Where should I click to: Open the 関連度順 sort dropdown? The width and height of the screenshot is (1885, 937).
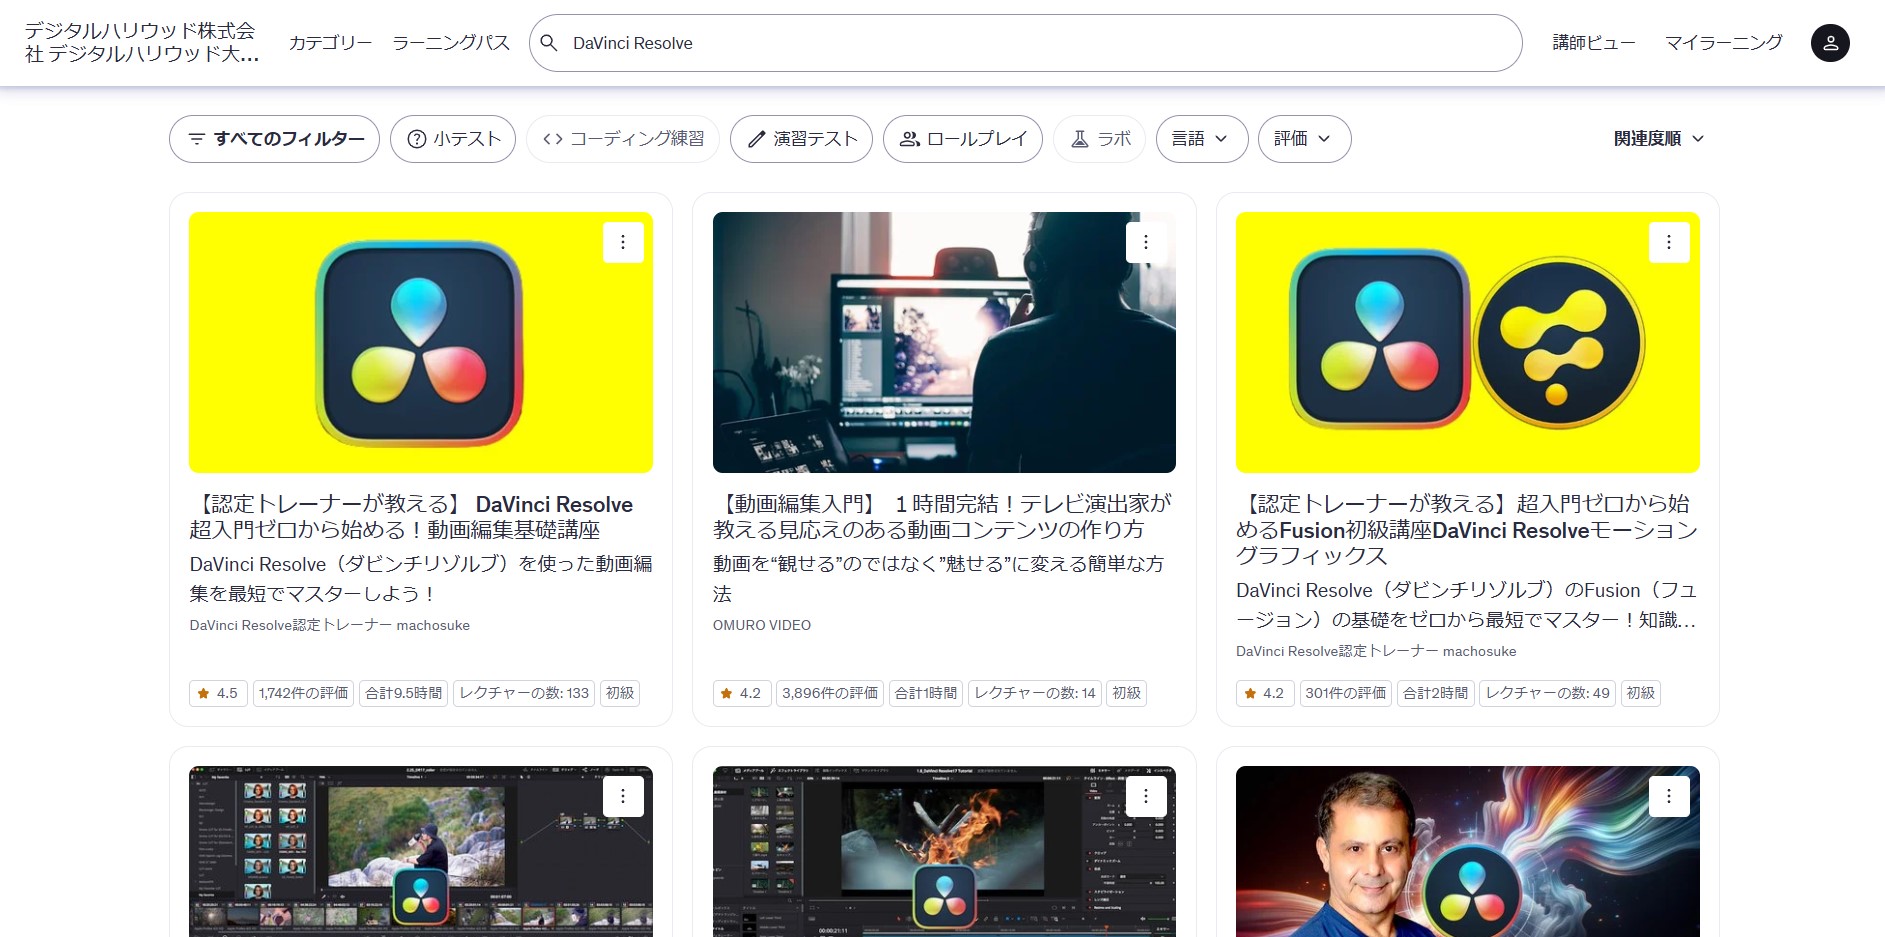point(1658,139)
